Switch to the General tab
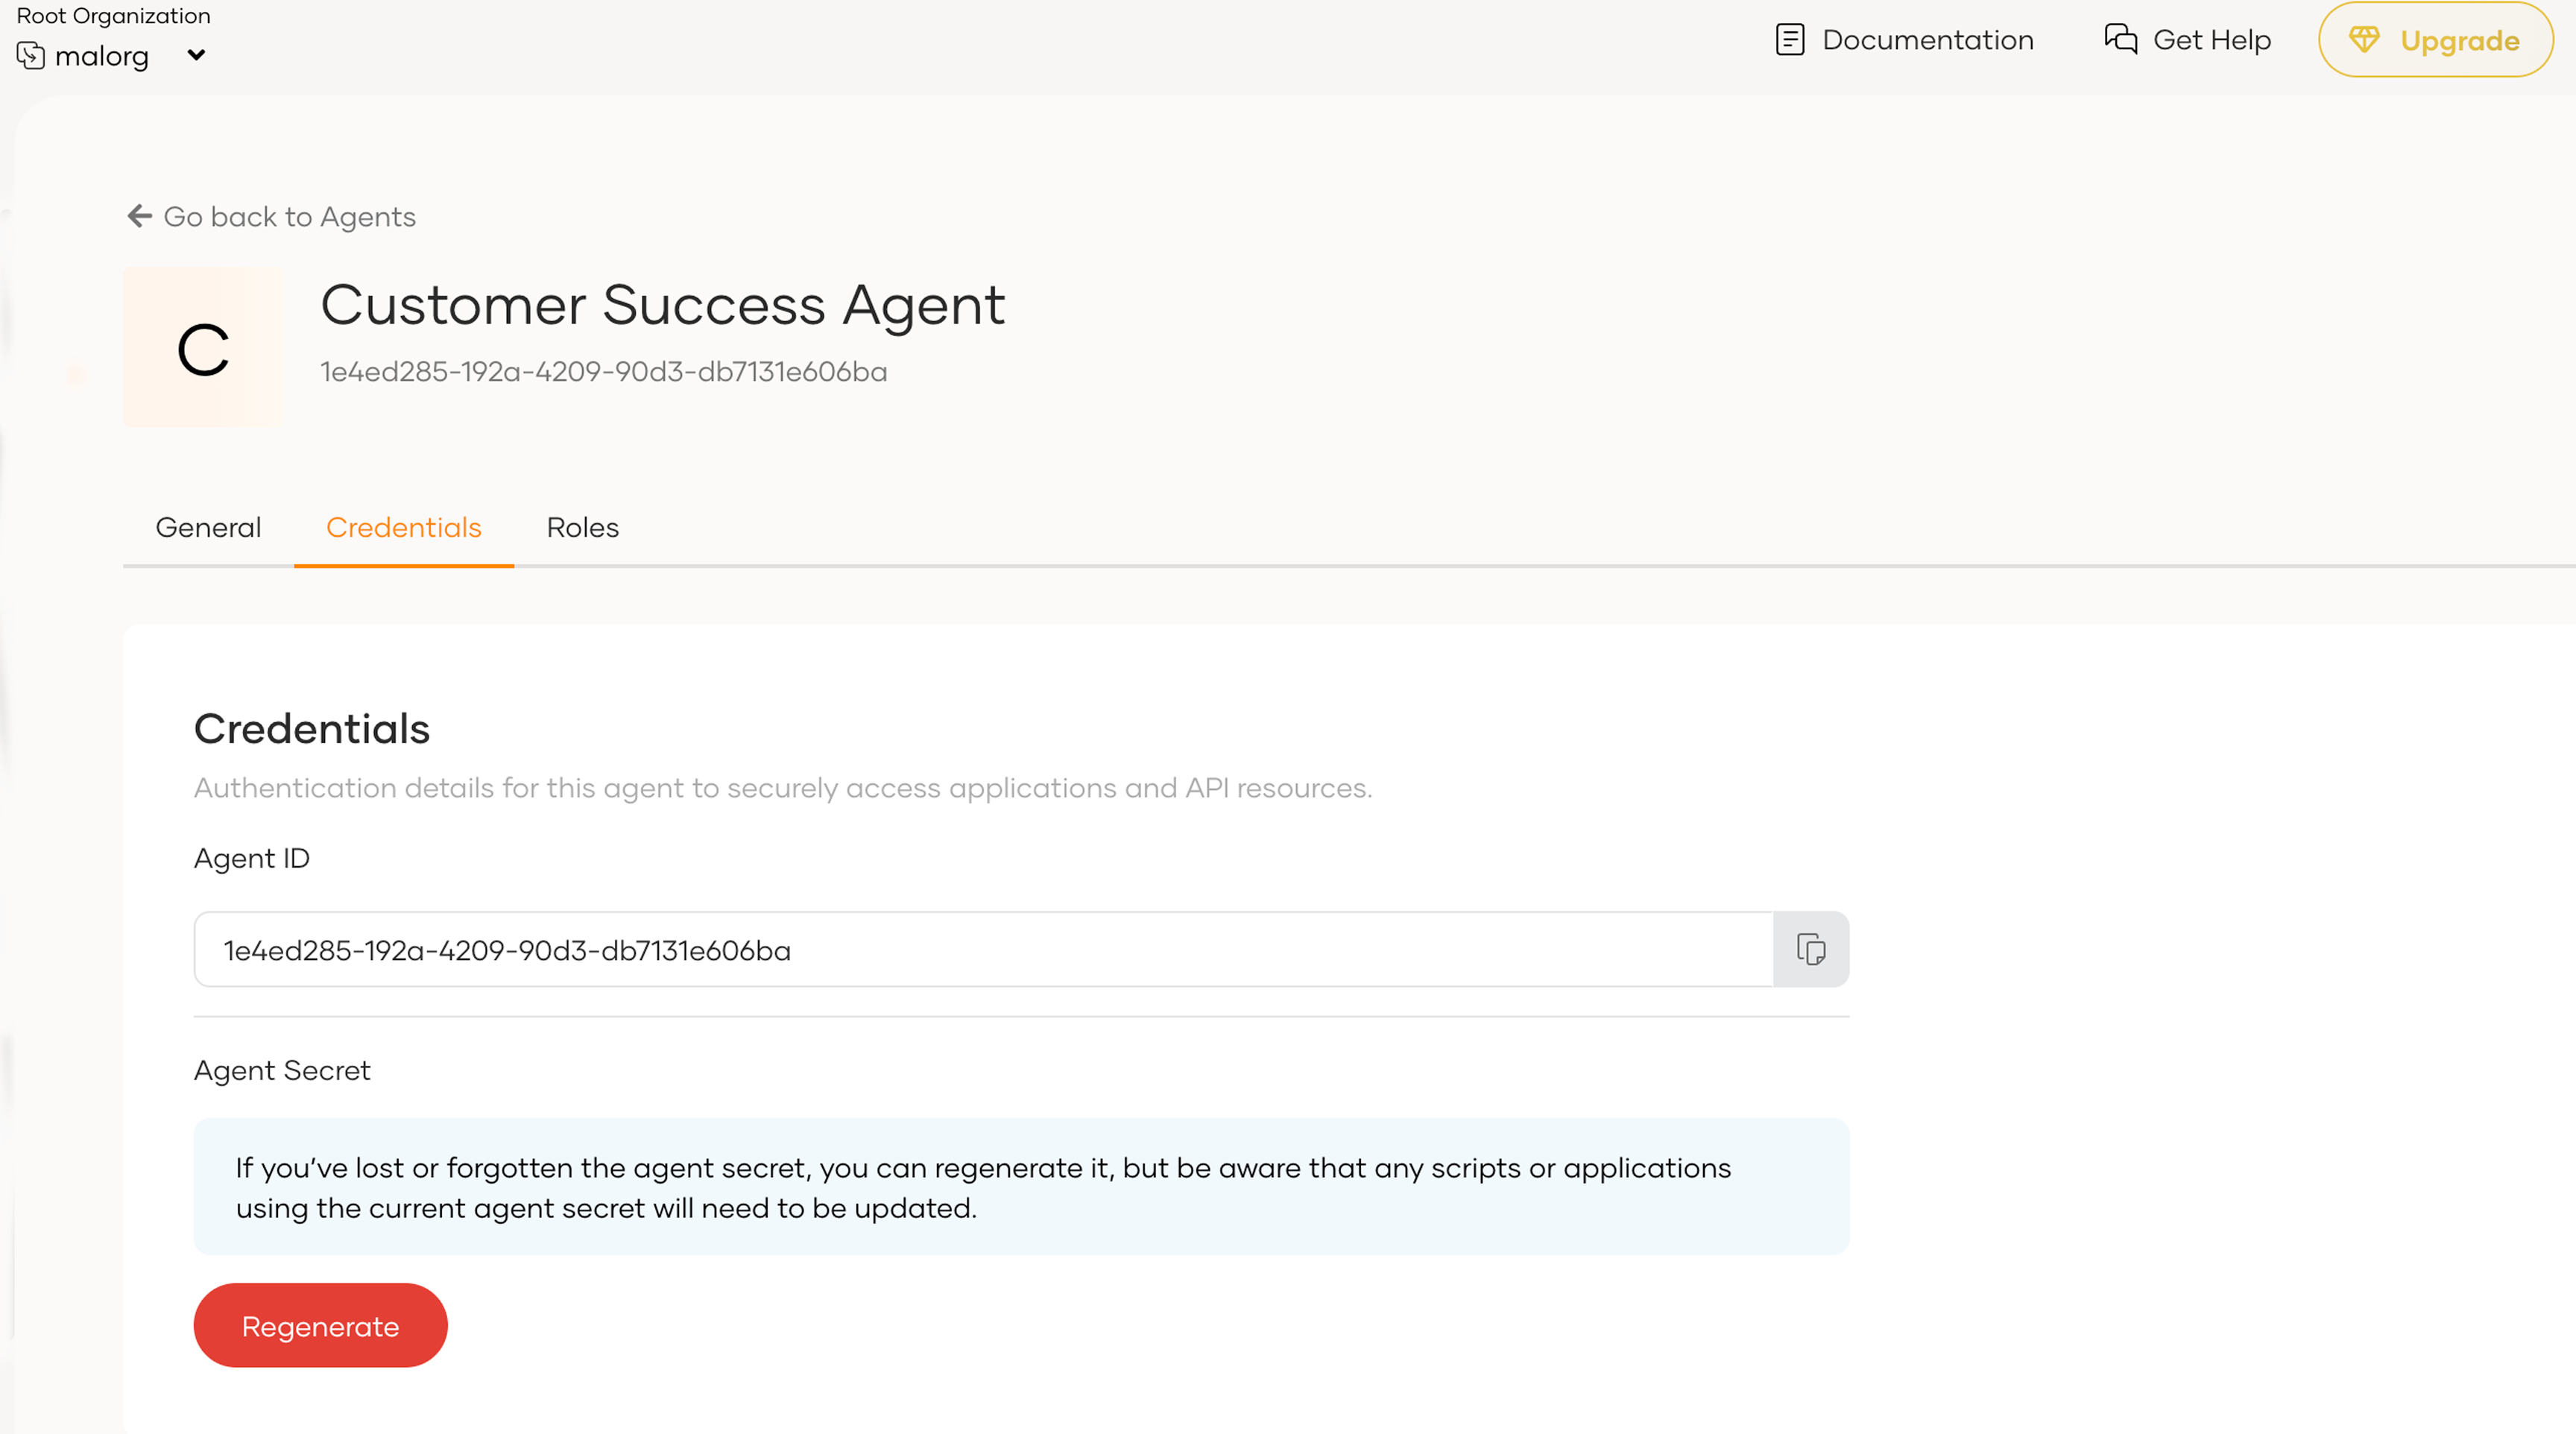 point(207,527)
